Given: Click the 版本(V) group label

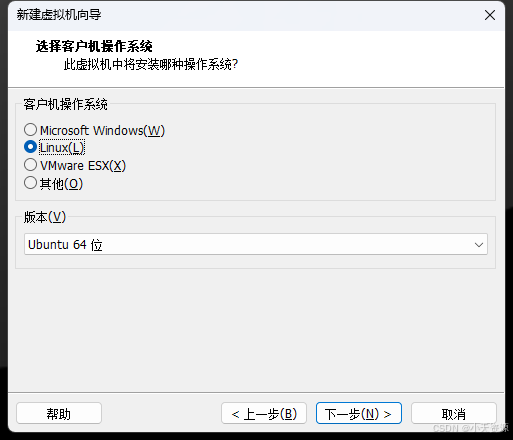Looking at the screenshot, I should tap(45, 217).
